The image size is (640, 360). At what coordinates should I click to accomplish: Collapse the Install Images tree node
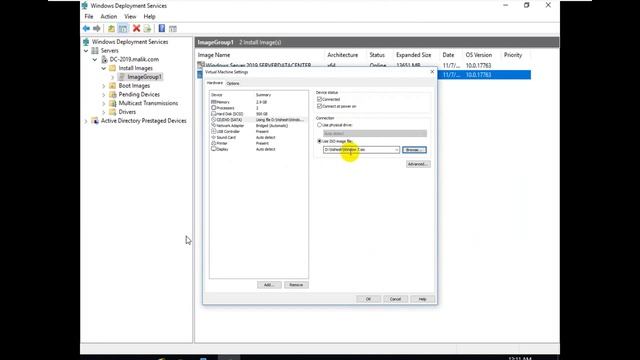pyautogui.click(x=104, y=68)
